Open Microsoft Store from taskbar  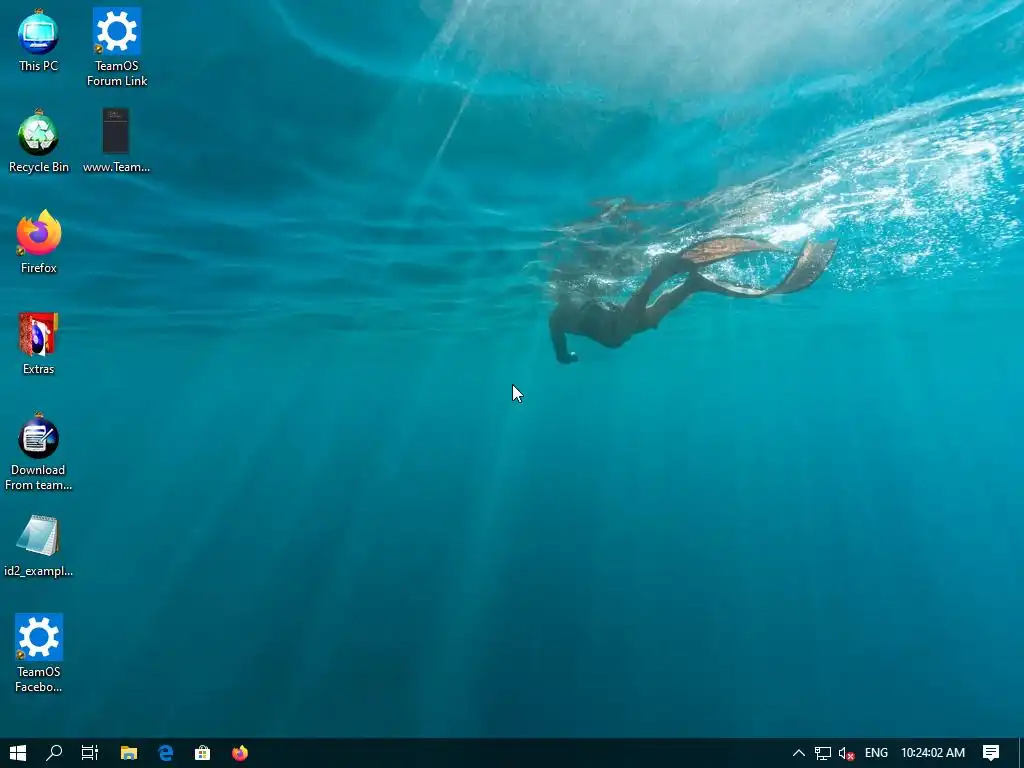(x=202, y=753)
